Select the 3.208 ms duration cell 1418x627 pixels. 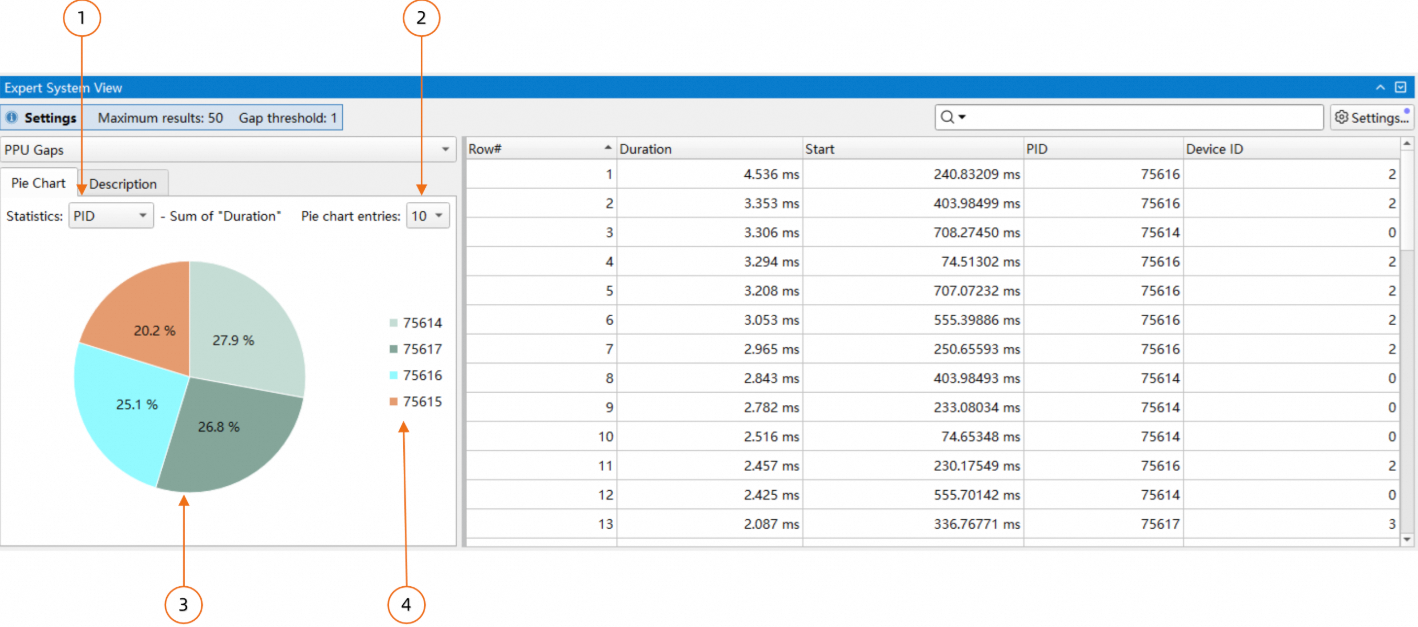tap(709, 291)
